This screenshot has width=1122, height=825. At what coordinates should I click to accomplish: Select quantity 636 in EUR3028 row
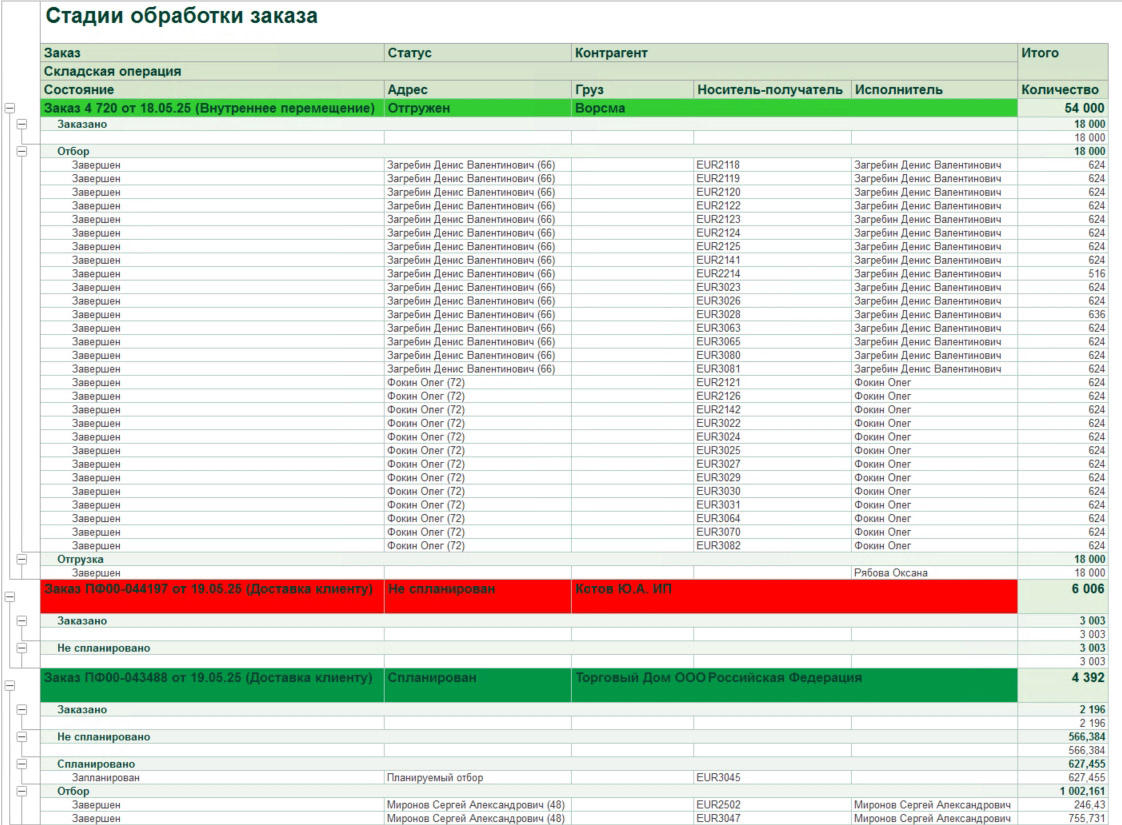(1063, 314)
